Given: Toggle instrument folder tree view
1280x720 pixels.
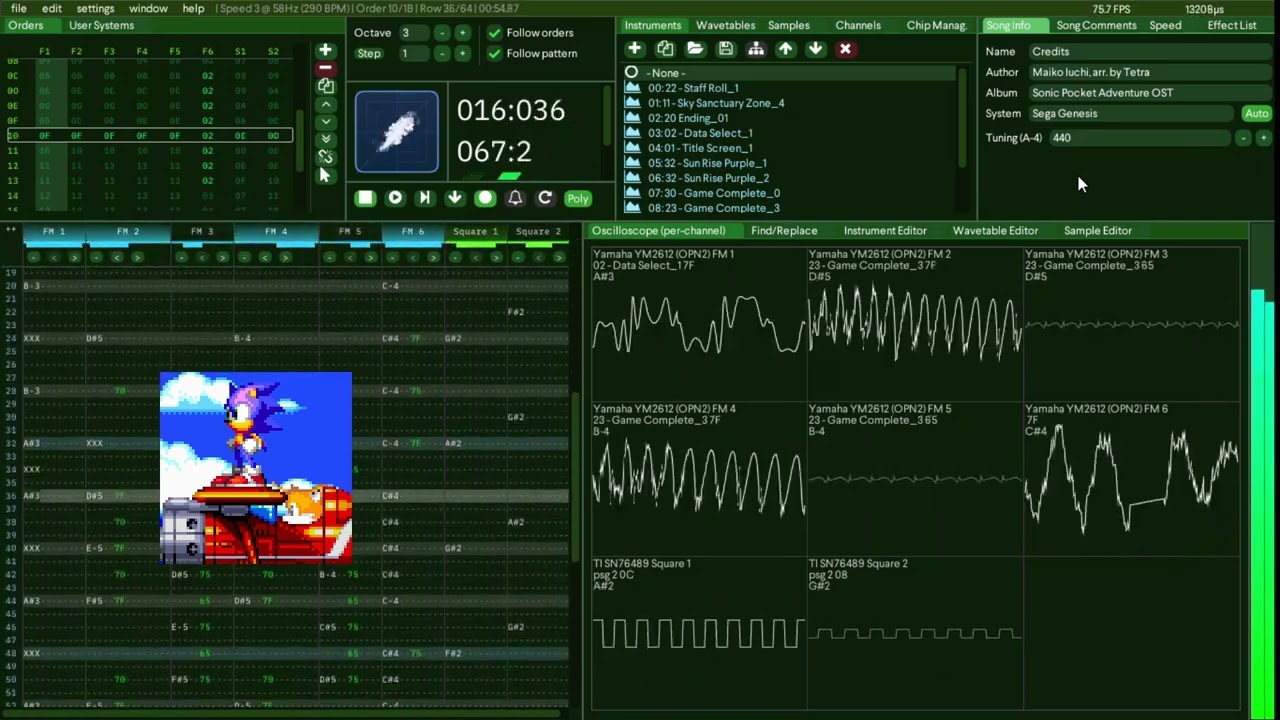Looking at the screenshot, I should coord(756,48).
